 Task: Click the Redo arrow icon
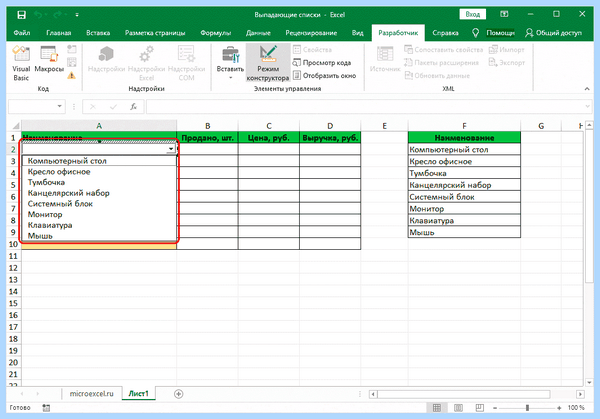[57, 15]
